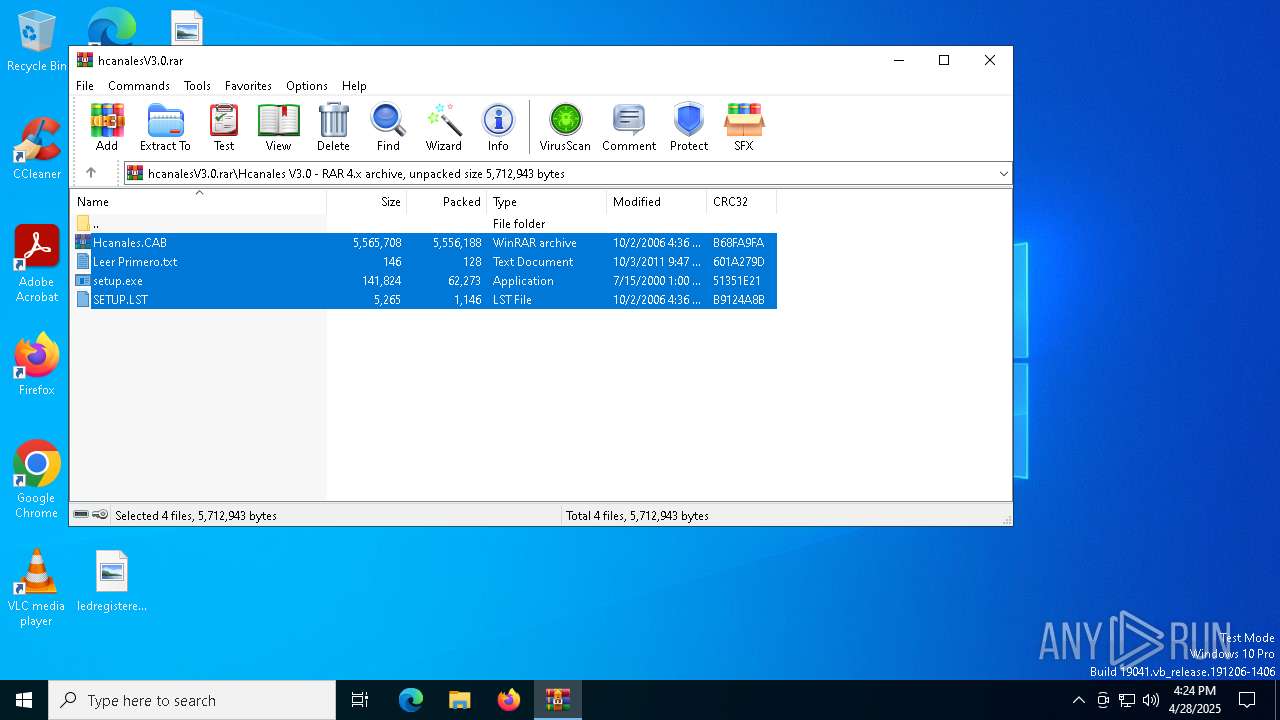
Task: Open the Extract To tool
Action: click(165, 127)
